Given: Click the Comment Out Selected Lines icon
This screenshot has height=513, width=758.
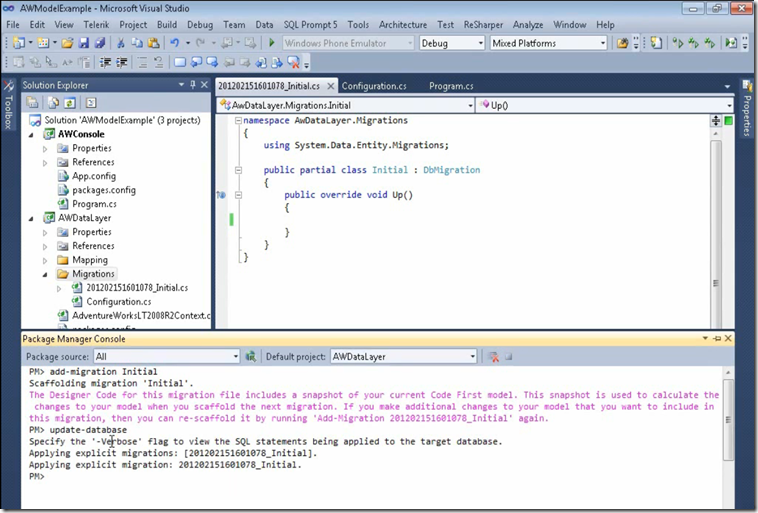Looking at the screenshot, I should click(x=143, y=62).
